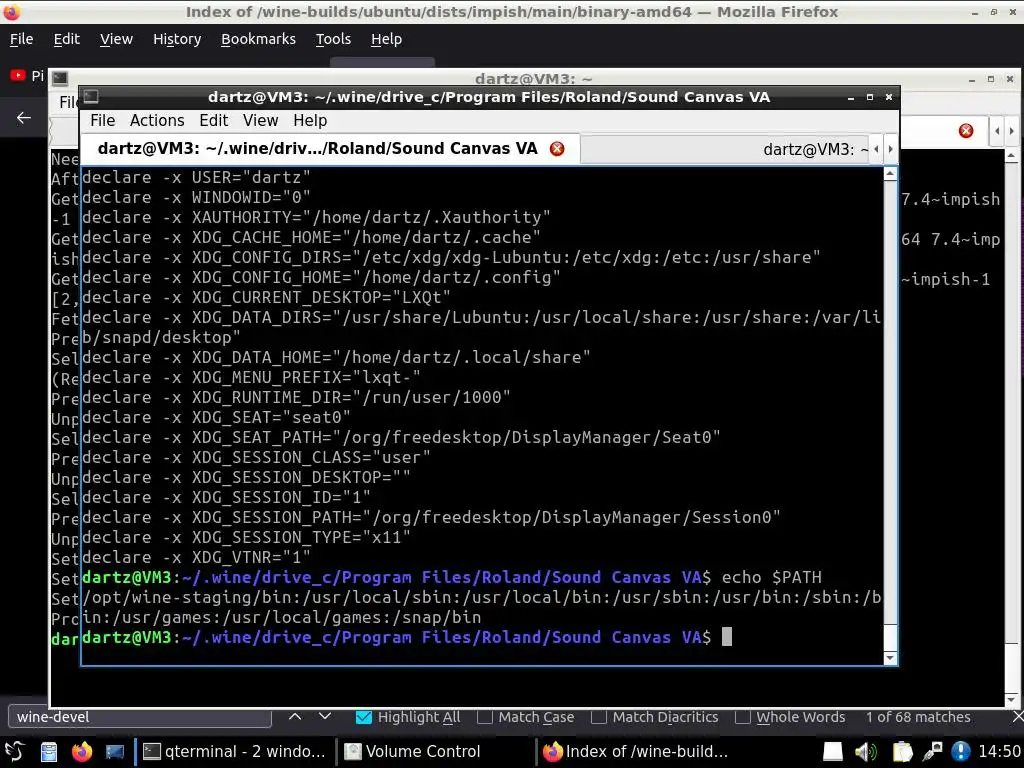Go to next find match

click(x=325, y=716)
